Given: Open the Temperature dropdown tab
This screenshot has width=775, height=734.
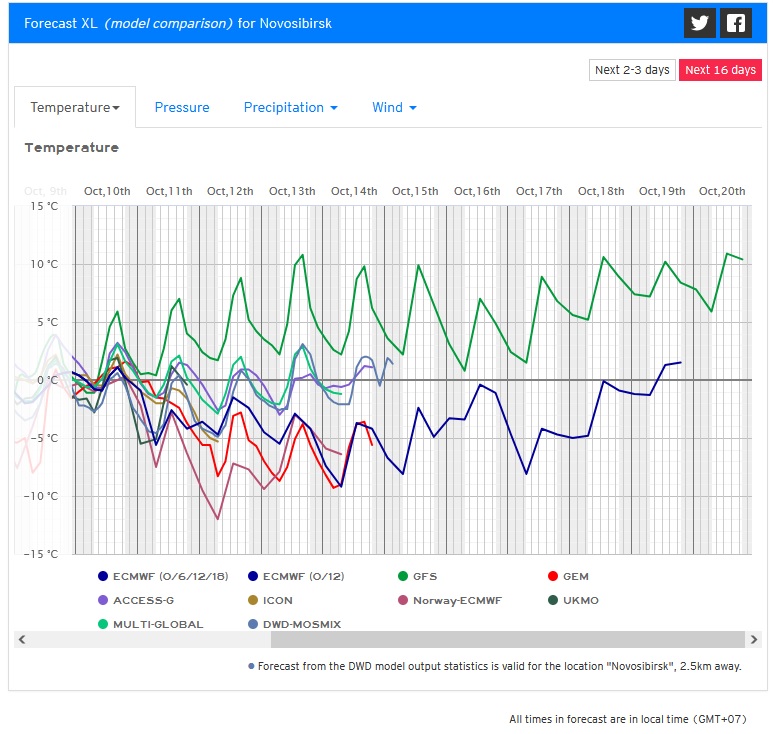Looking at the screenshot, I should coord(75,107).
